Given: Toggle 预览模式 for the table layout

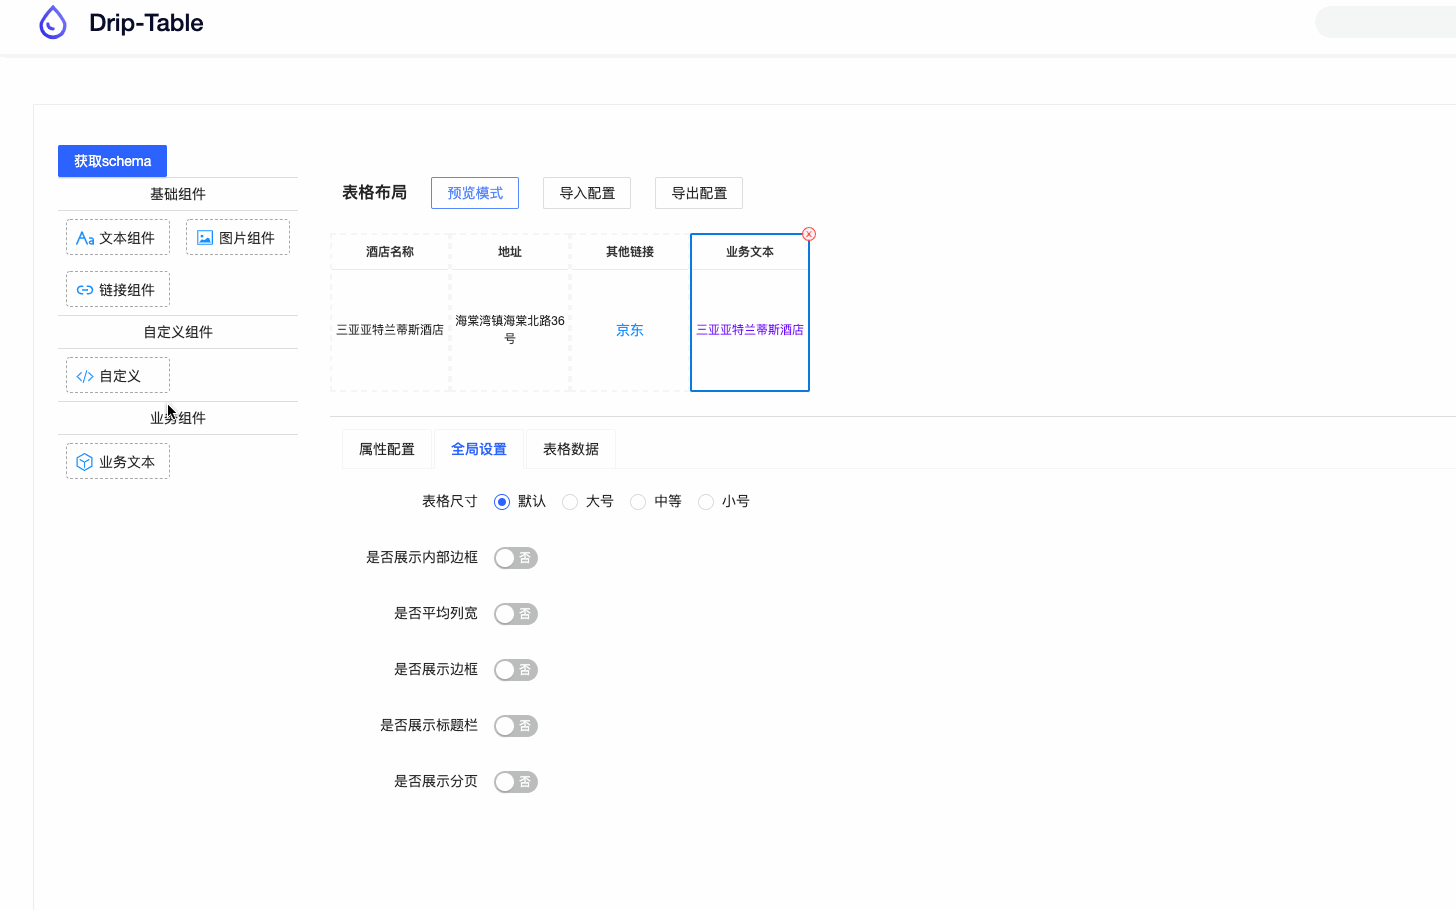Looking at the screenshot, I should 474,193.
